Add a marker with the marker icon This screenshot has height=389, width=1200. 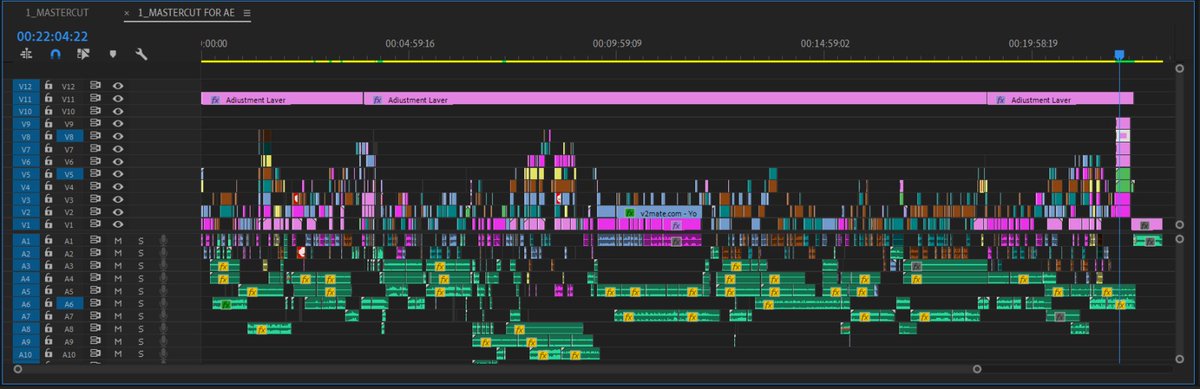113,54
